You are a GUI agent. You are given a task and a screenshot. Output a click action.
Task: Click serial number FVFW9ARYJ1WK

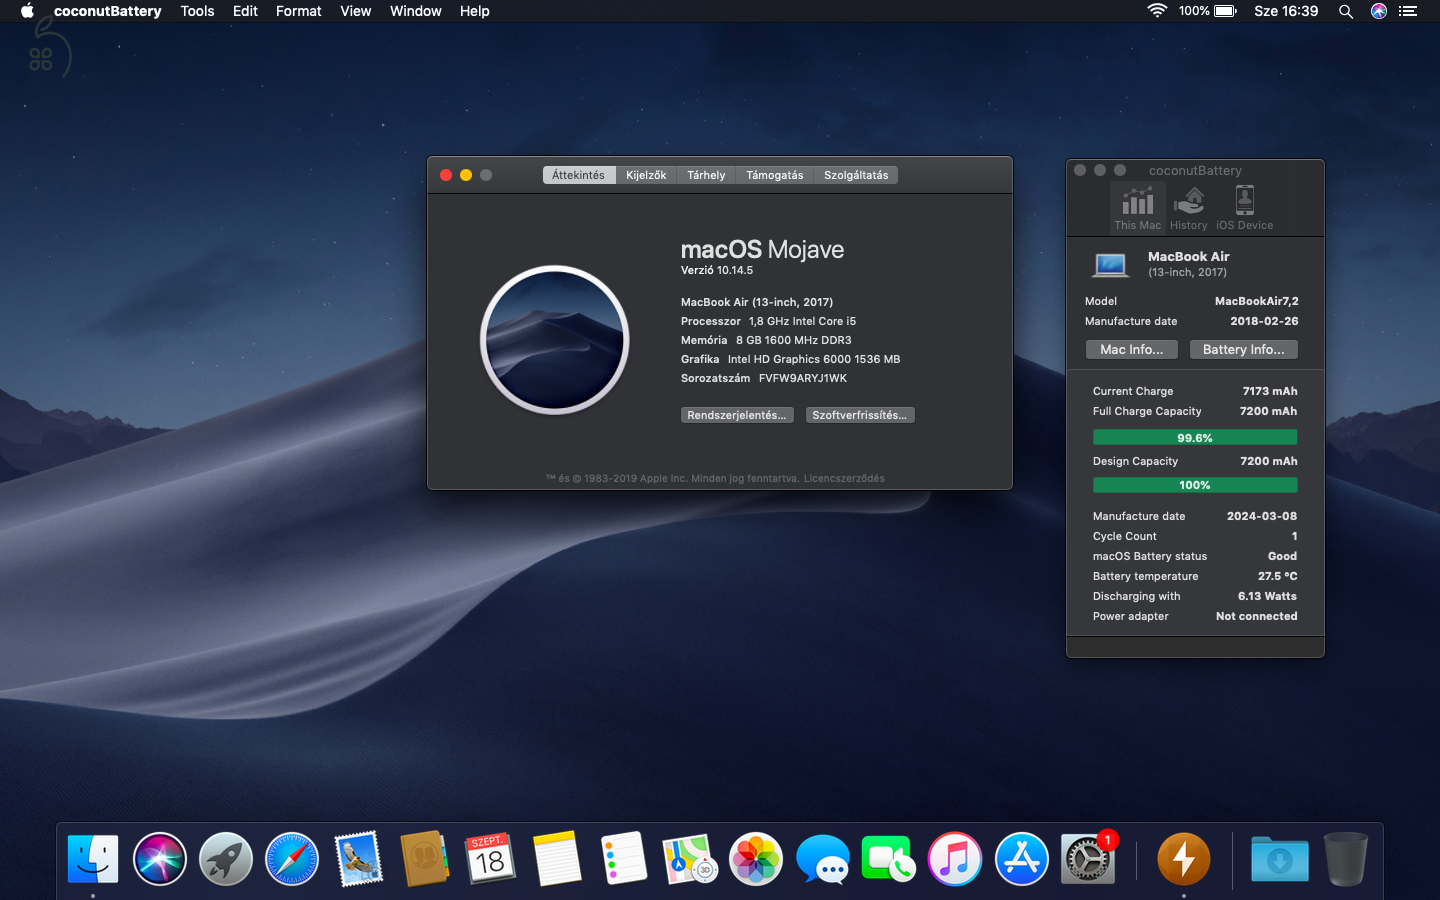(803, 378)
